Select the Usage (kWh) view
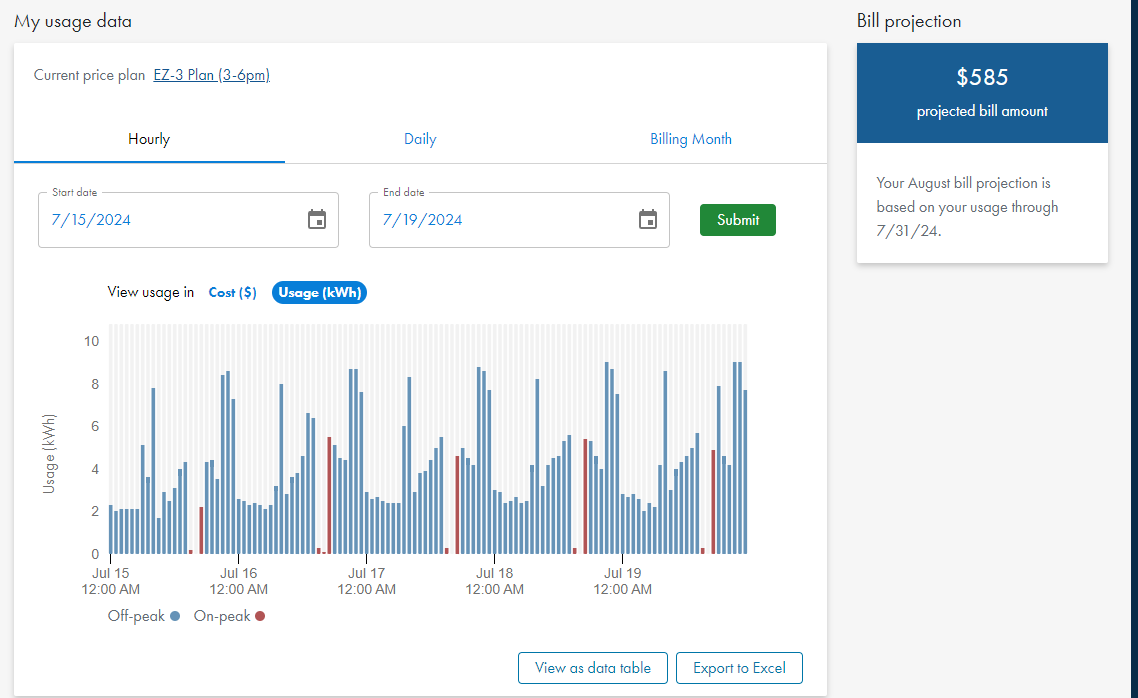Image resolution: width=1138 pixels, height=698 pixels. [319, 293]
